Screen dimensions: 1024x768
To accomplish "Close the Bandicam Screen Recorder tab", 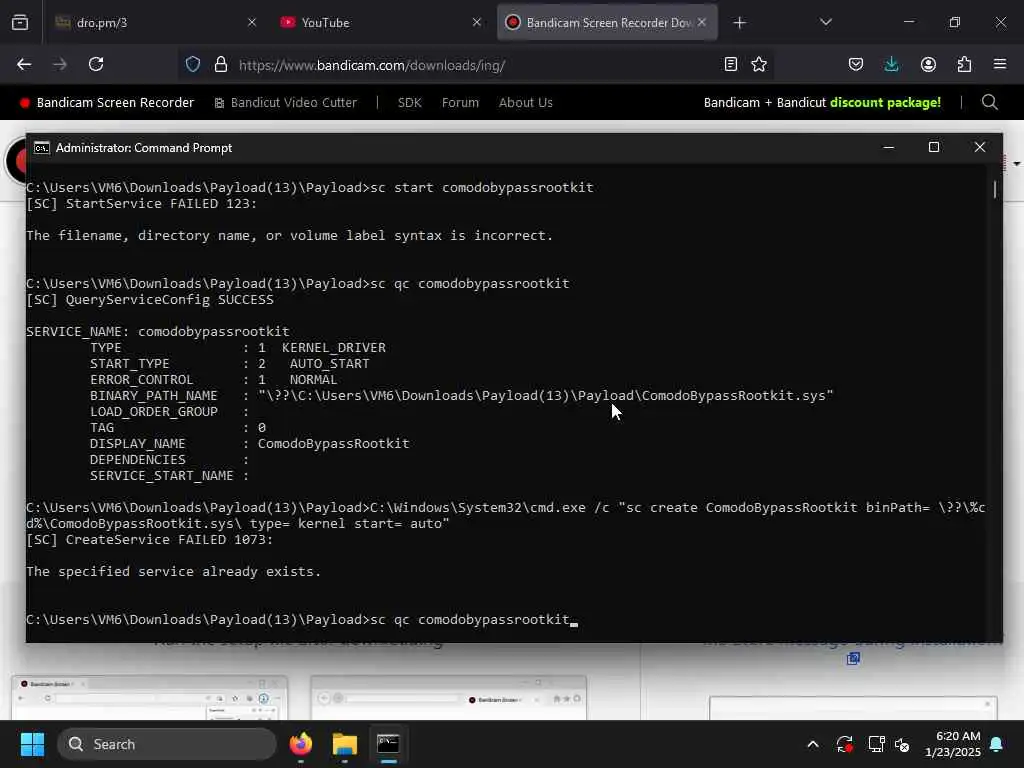I will coord(702,23).
